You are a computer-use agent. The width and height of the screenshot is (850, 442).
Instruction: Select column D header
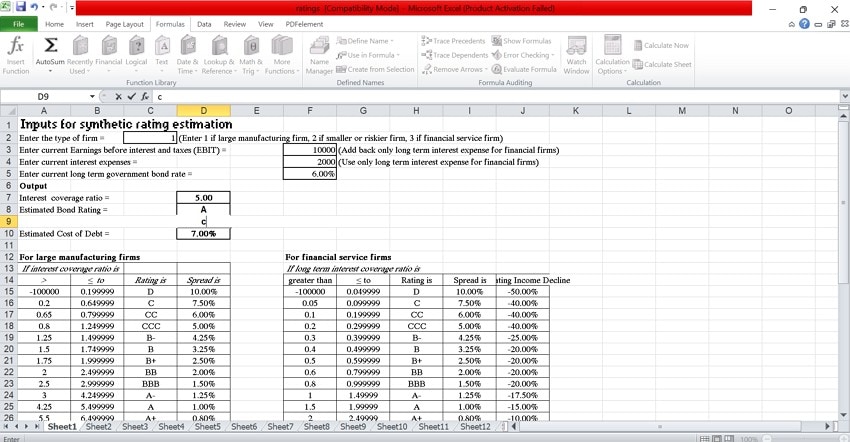203,111
